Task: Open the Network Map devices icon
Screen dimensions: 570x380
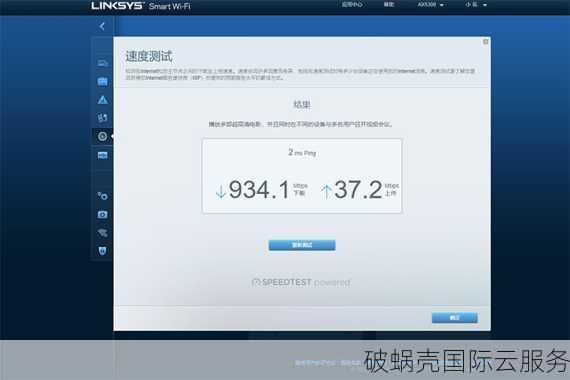Action: 103,63
